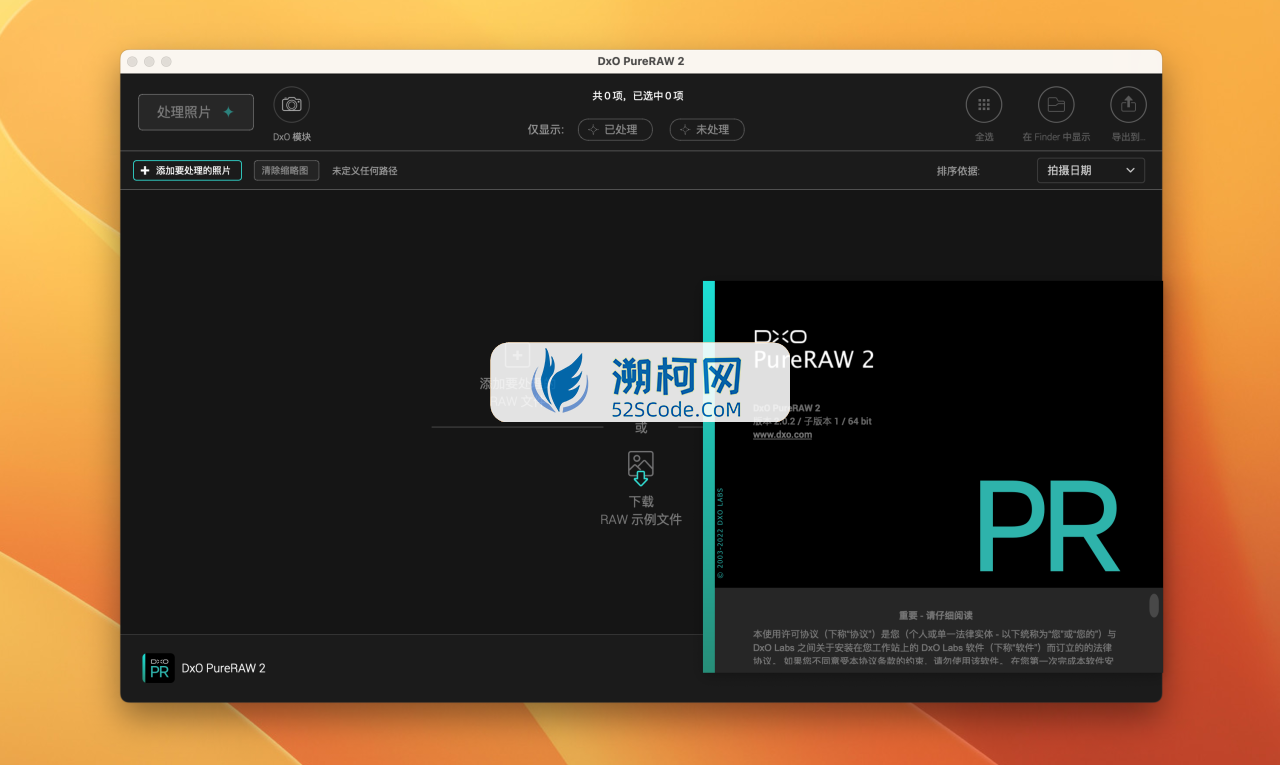The image size is (1280, 765).
Task: Open the DxO 模块 camera icon
Action: [291, 104]
